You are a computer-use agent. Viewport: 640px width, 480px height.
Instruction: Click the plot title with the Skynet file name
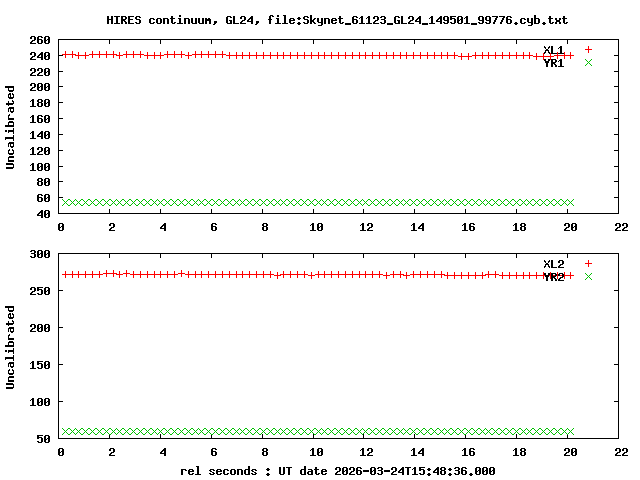pos(337,20)
